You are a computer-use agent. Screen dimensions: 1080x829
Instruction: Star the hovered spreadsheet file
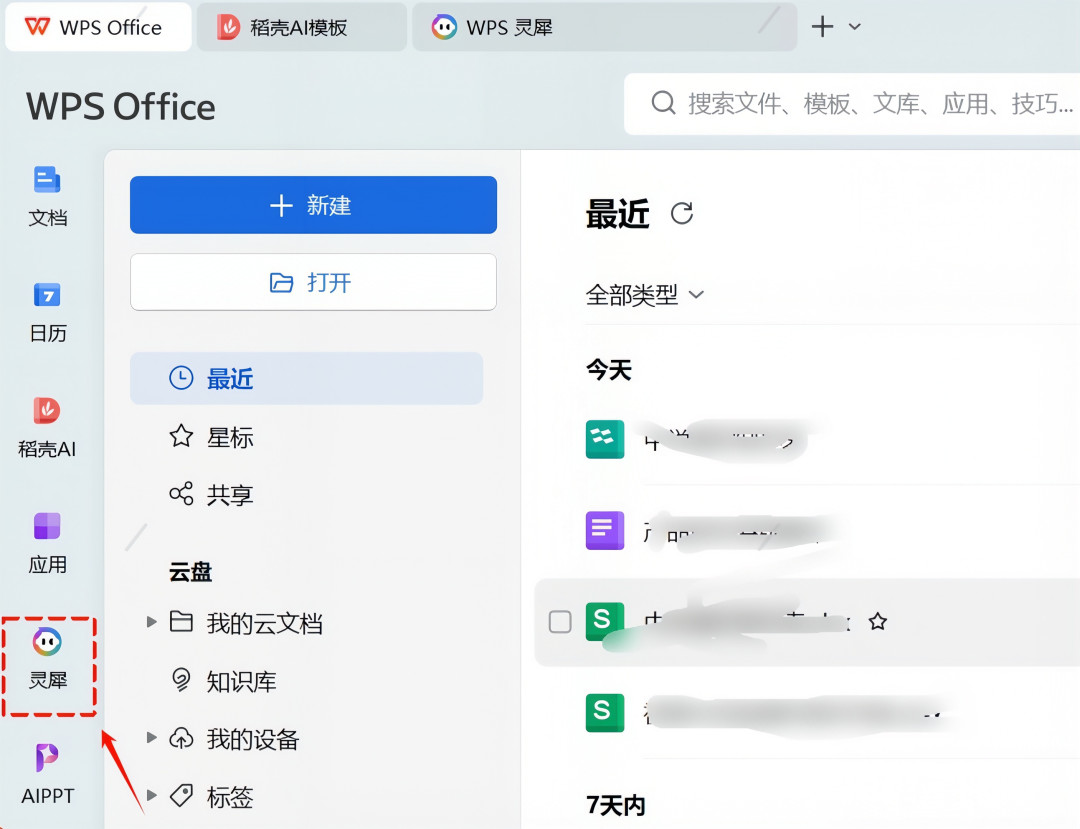tap(878, 622)
